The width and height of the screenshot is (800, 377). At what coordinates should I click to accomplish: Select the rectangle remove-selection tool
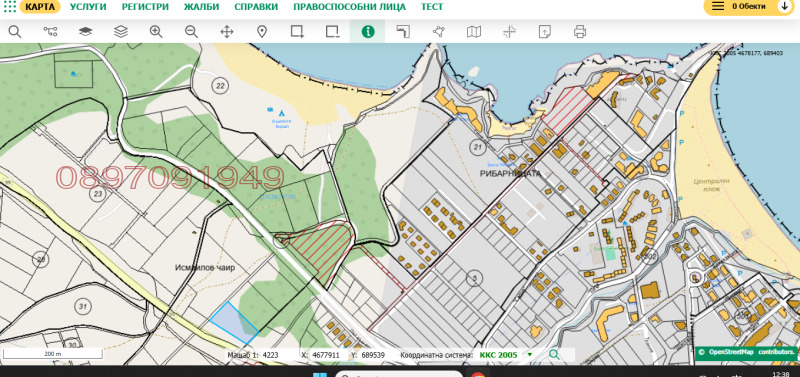[333, 32]
